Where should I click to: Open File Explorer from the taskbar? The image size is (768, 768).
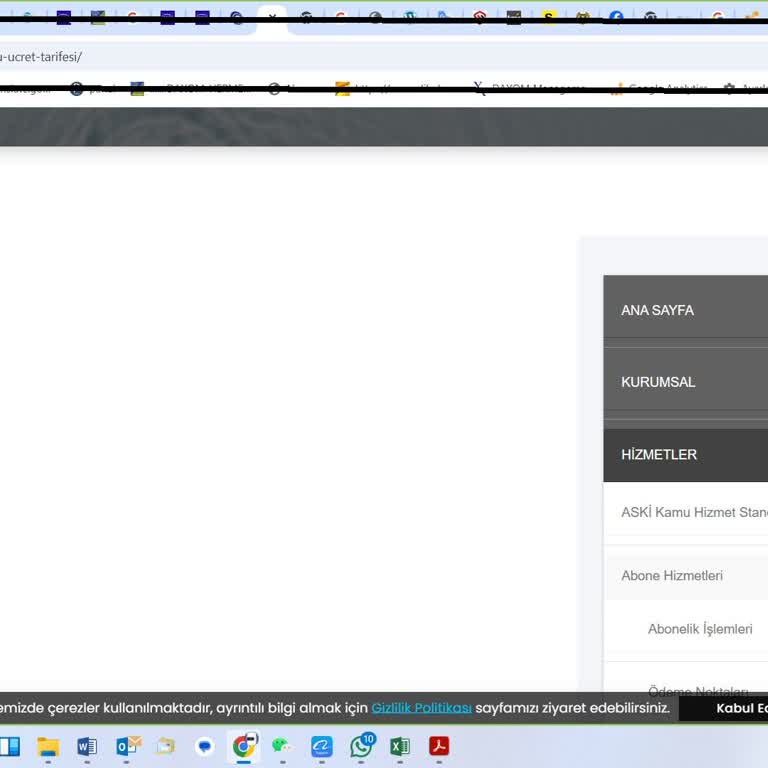click(x=48, y=746)
